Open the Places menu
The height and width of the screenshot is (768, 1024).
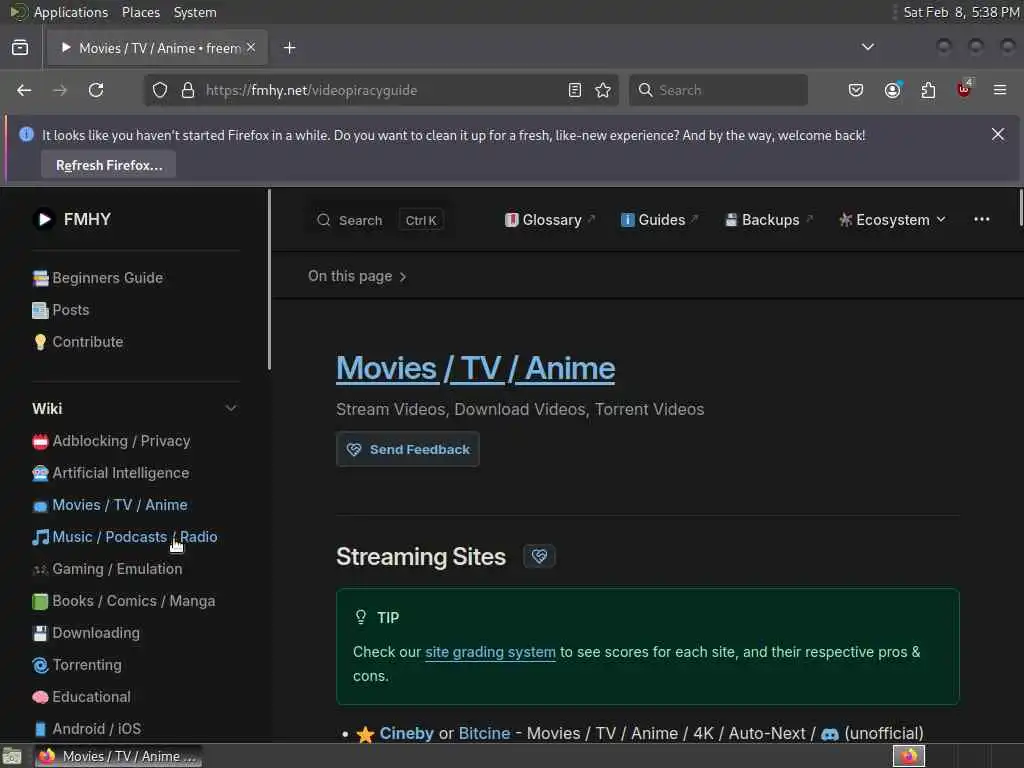[x=141, y=12]
